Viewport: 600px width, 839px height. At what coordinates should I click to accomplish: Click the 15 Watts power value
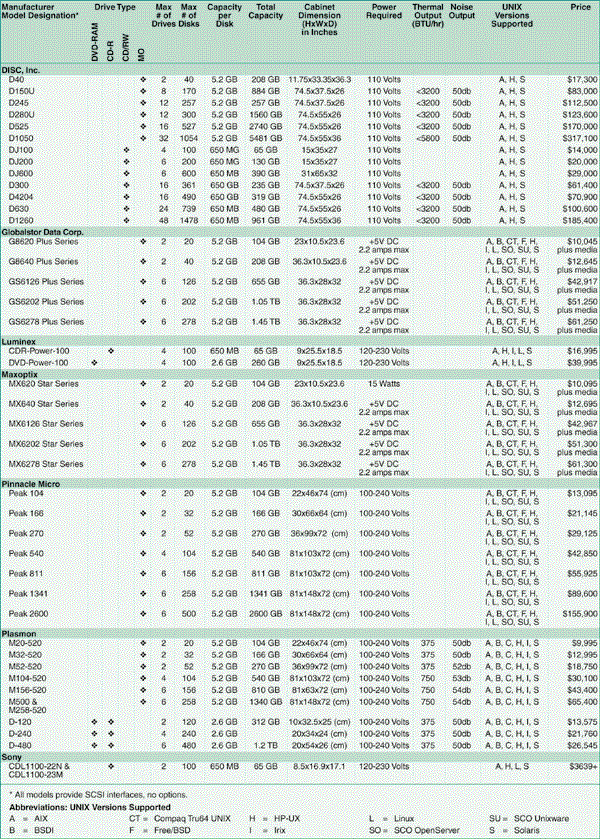384,384
